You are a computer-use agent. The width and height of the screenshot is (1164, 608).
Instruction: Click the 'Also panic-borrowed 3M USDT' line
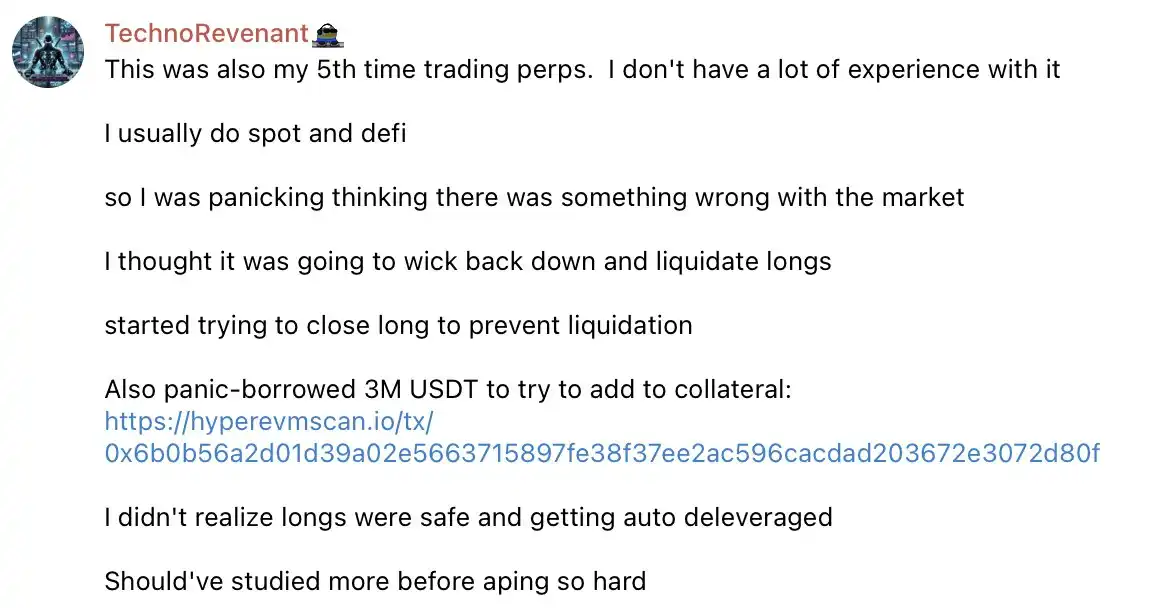[447, 390]
